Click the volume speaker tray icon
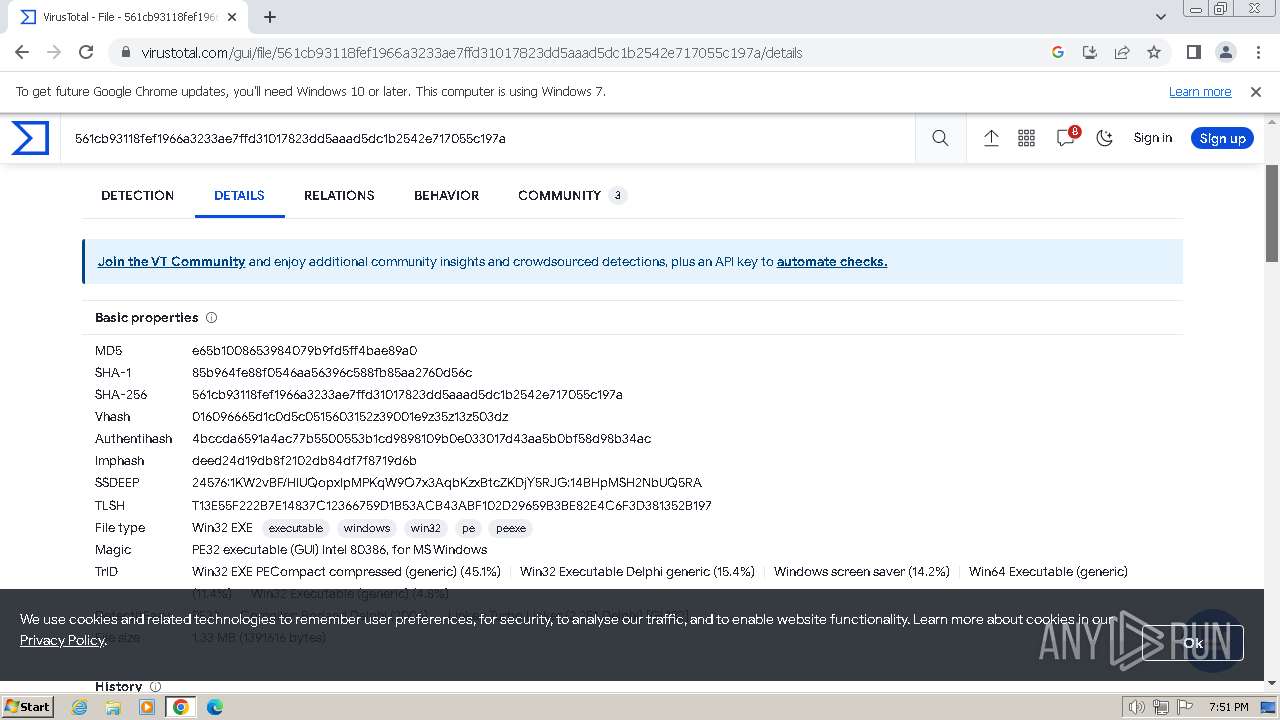The height and width of the screenshot is (720, 1280). (1137, 707)
